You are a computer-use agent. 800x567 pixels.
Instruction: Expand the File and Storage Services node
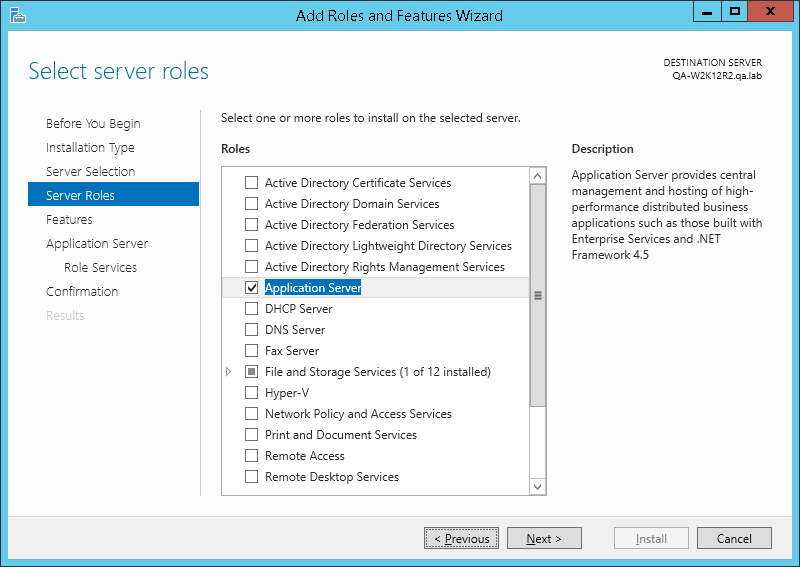pos(229,372)
